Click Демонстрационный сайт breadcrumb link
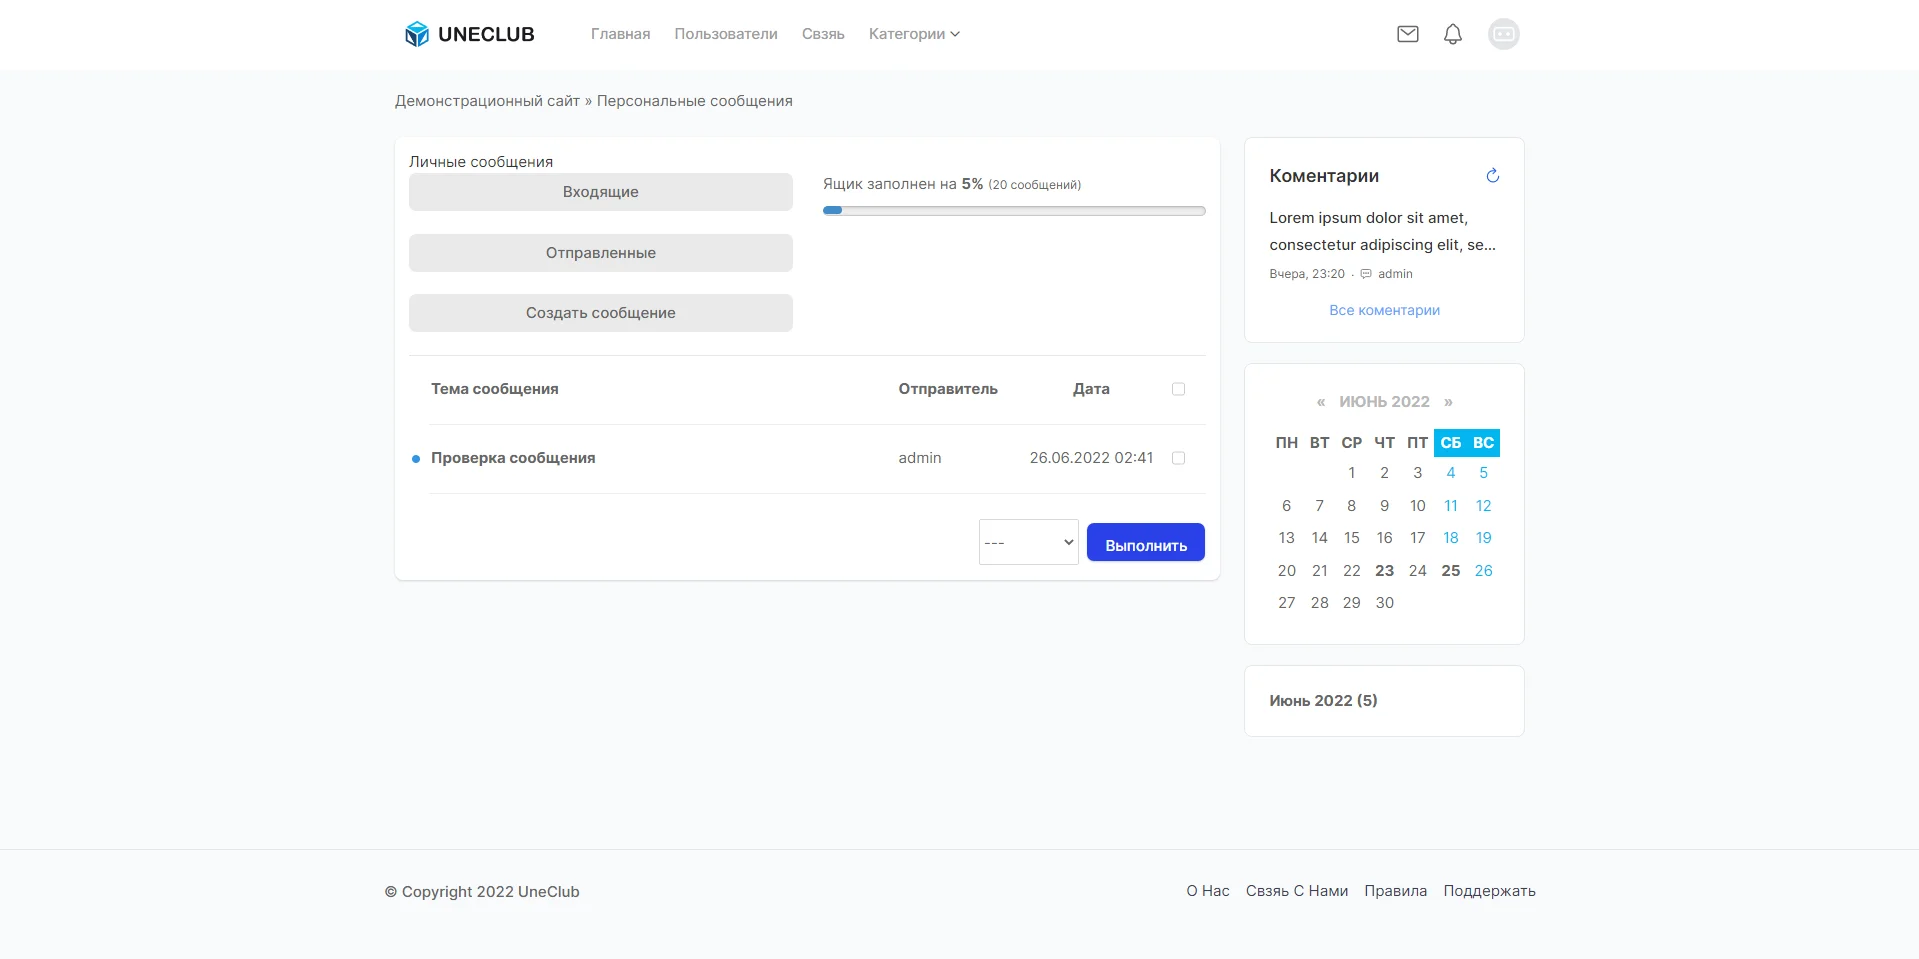1919x959 pixels. click(x=487, y=101)
